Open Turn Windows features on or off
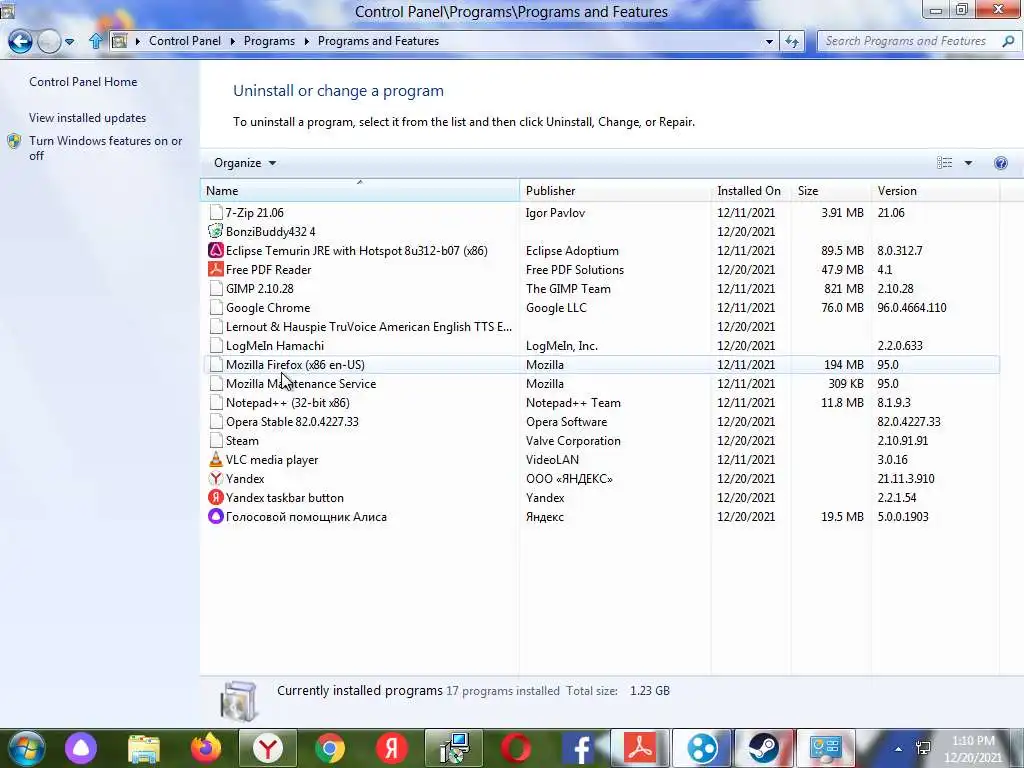The height and width of the screenshot is (768, 1024). tap(106, 148)
